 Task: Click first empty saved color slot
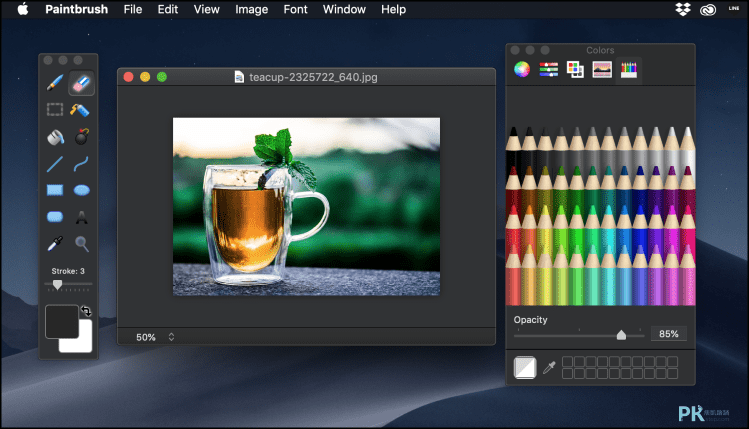(567, 362)
